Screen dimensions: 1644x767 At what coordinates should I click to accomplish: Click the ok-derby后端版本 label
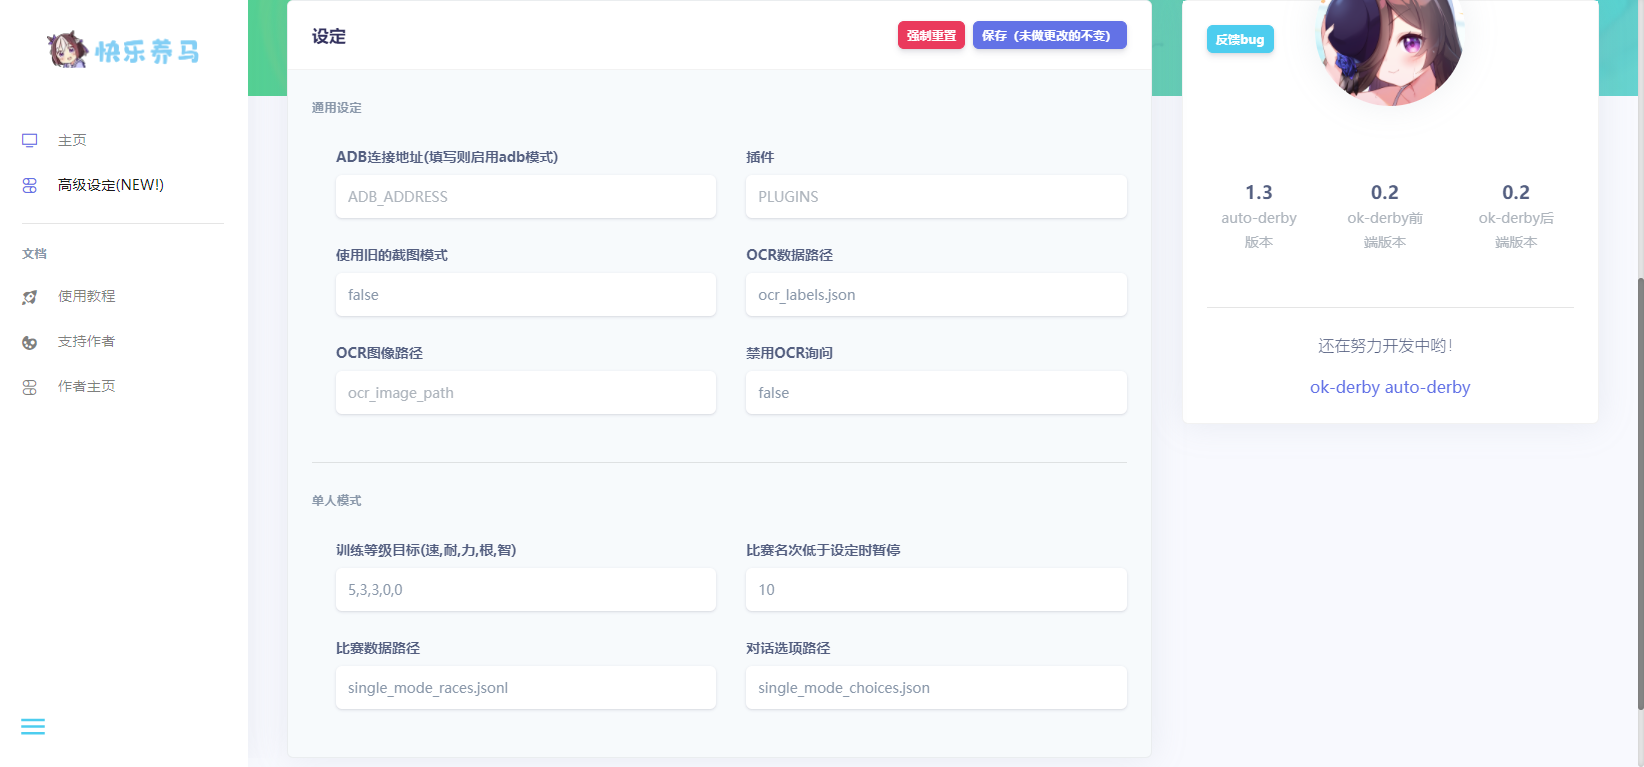[1516, 230]
